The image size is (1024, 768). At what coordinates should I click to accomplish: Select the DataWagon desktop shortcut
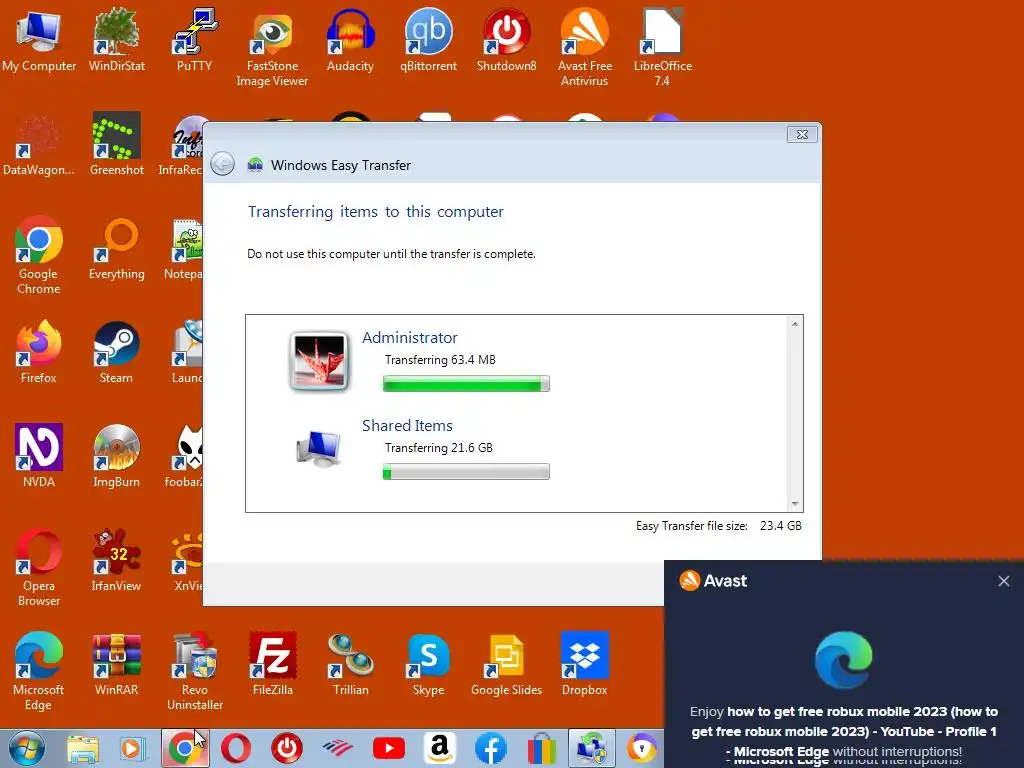click(x=39, y=145)
